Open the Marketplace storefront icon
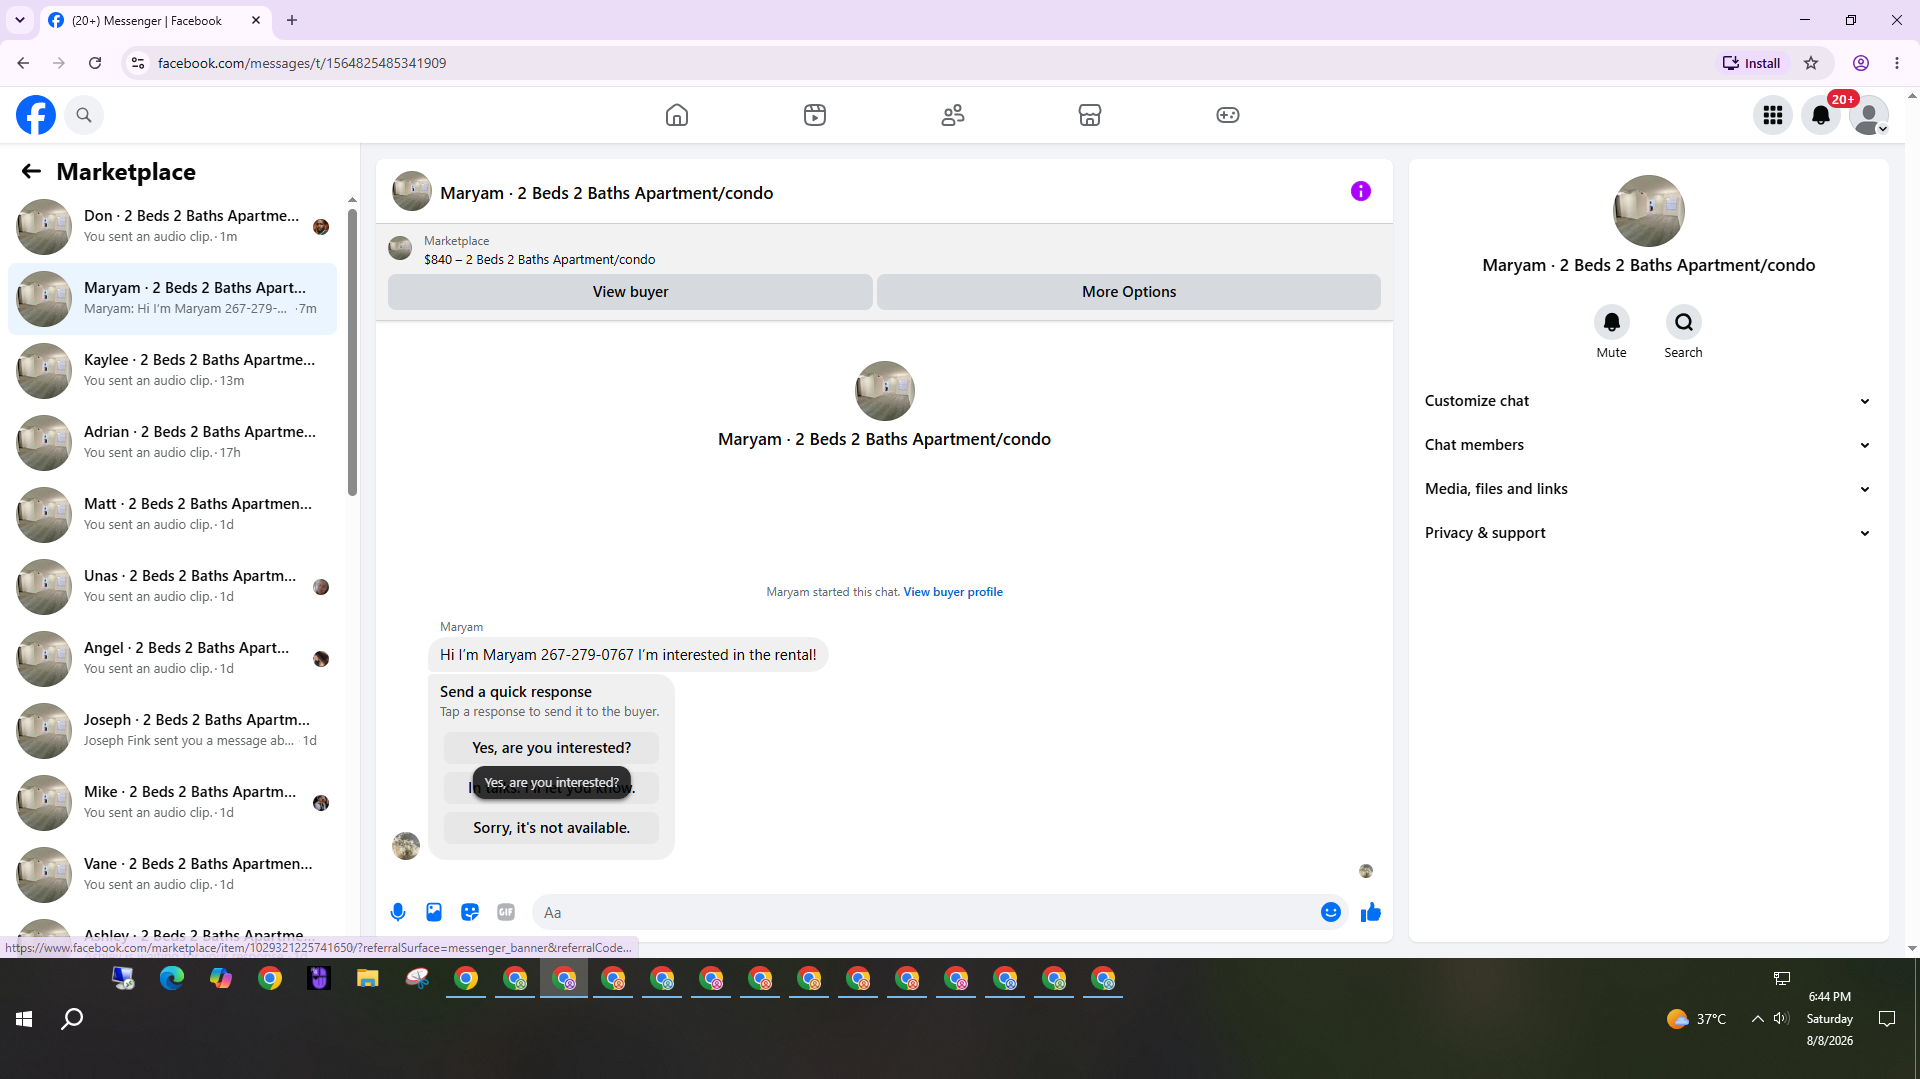Viewport: 1920px width, 1079px height. 1090,115
